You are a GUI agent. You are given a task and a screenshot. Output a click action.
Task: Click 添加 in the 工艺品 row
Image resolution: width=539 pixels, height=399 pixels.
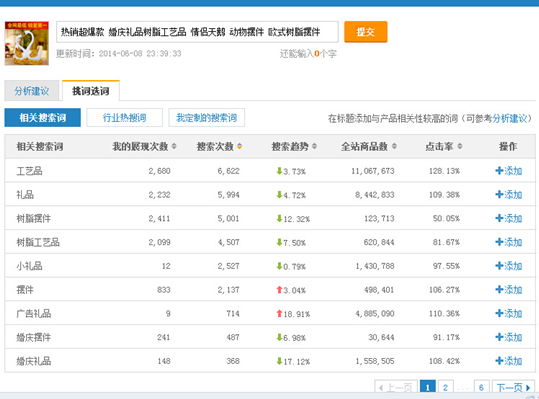508,171
